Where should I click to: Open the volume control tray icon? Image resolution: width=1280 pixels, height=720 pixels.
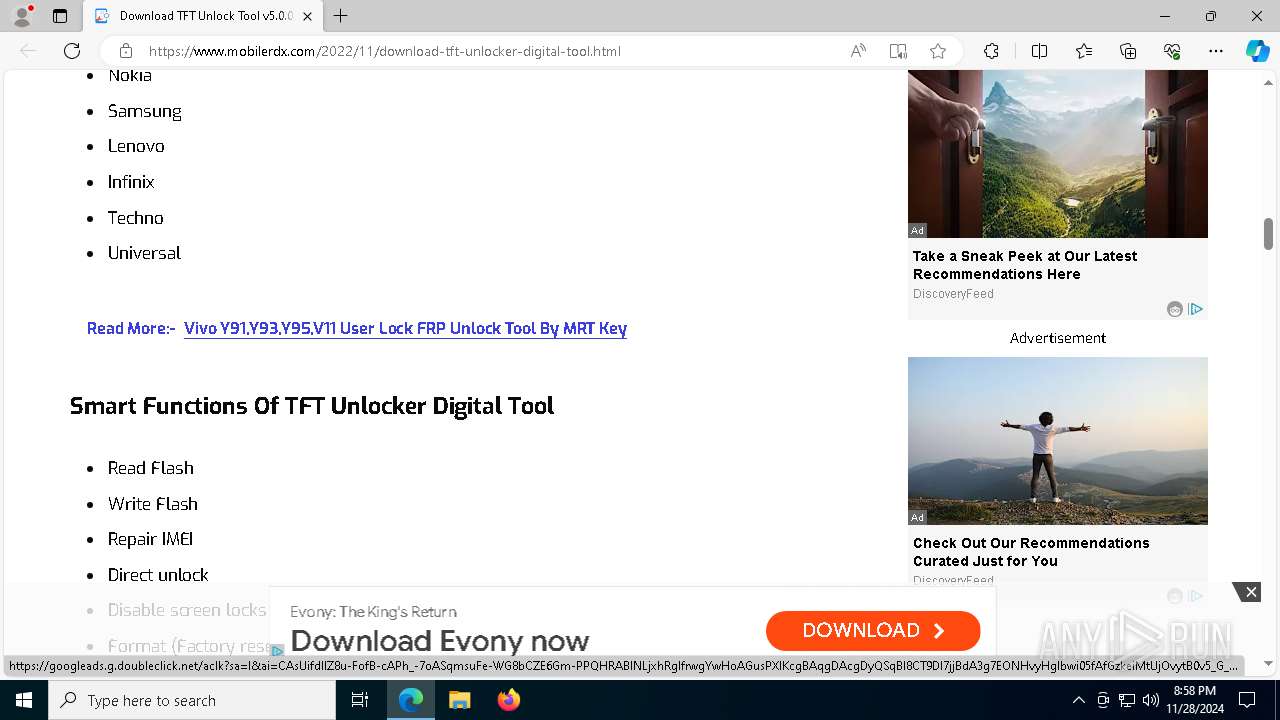point(1151,700)
